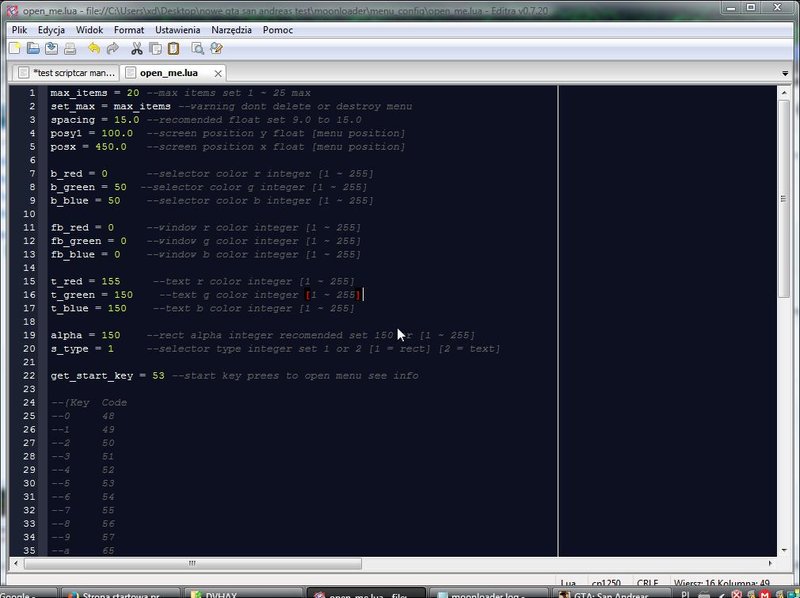Click the value 20 of max_items
This screenshot has width=800, height=598.
133,93
